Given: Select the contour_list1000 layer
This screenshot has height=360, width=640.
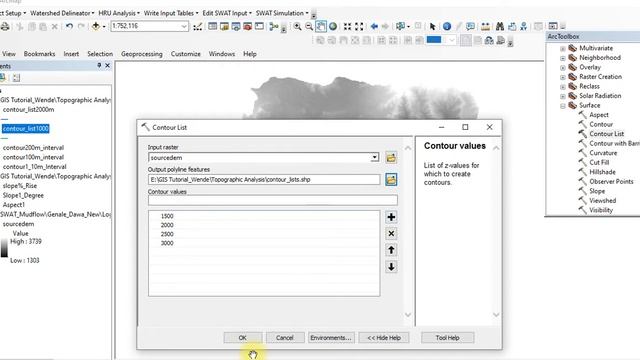Looking at the screenshot, I should [25, 129].
